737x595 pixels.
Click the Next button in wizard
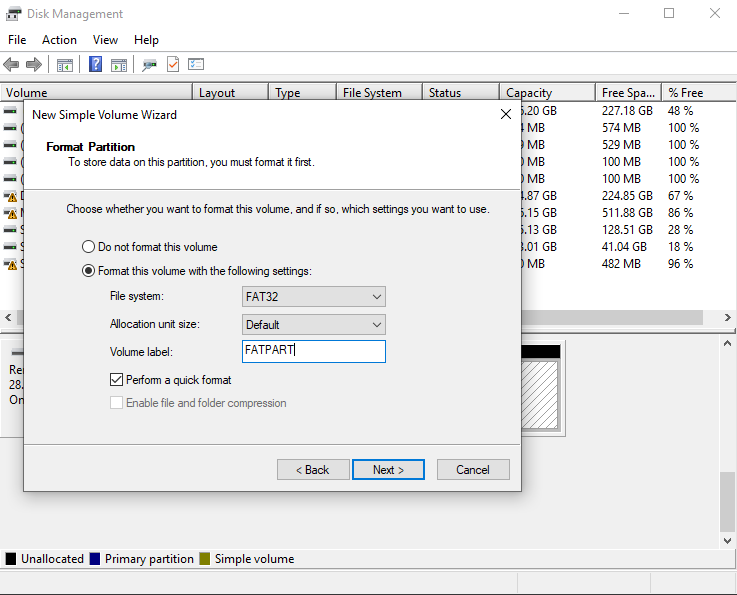tap(388, 470)
